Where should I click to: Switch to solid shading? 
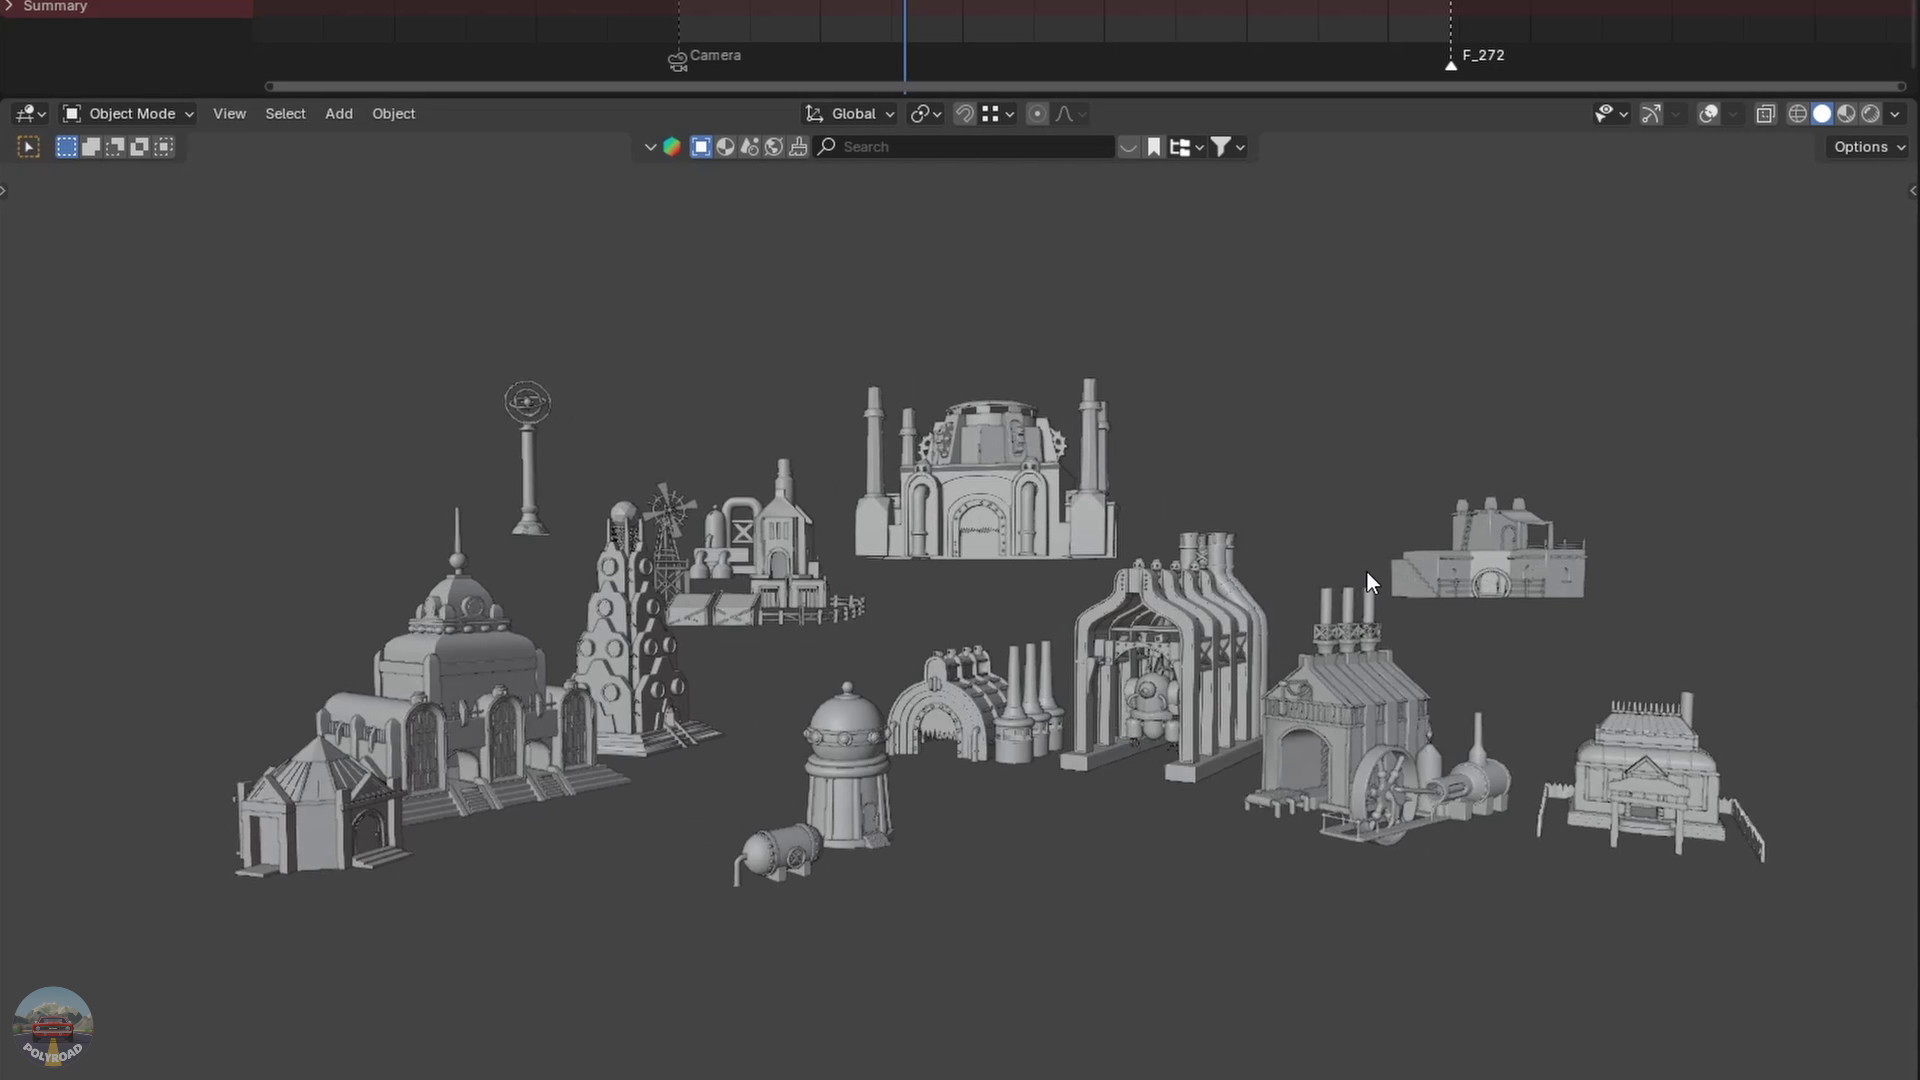click(1822, 114)
